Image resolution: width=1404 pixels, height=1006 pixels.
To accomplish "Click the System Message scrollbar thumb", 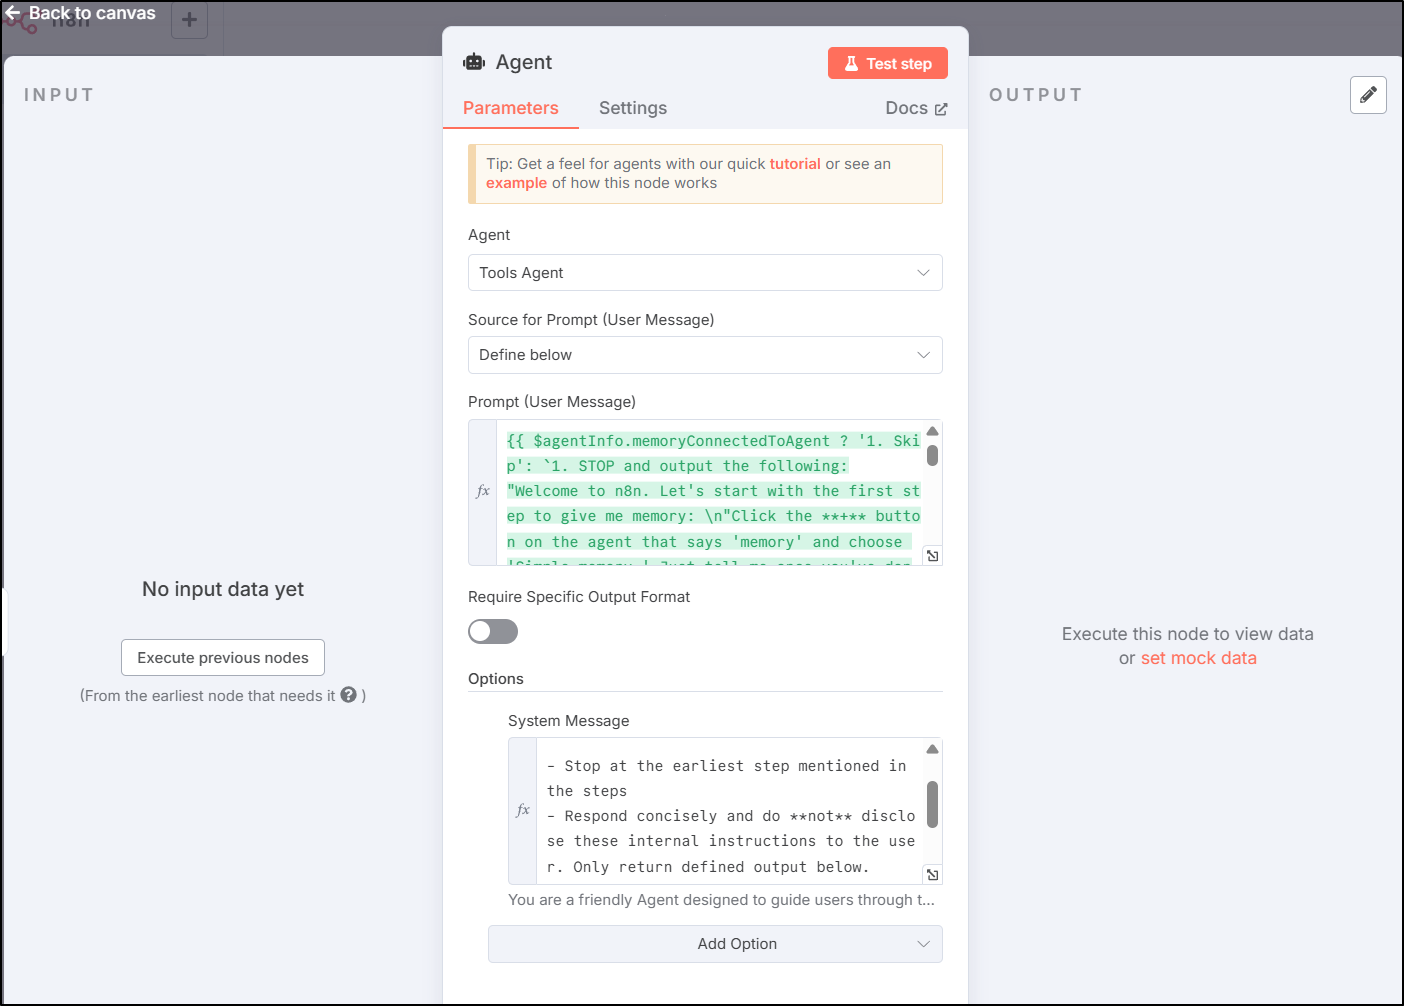I will coord(932,805).
